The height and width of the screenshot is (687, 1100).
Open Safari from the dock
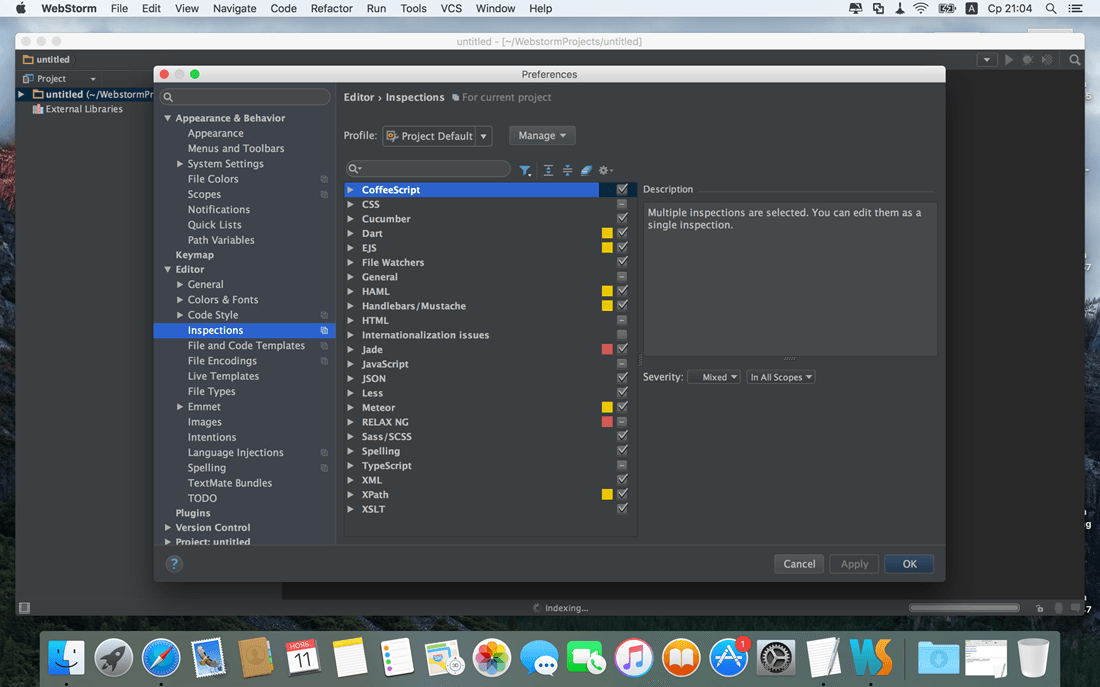tap(161, 658)
